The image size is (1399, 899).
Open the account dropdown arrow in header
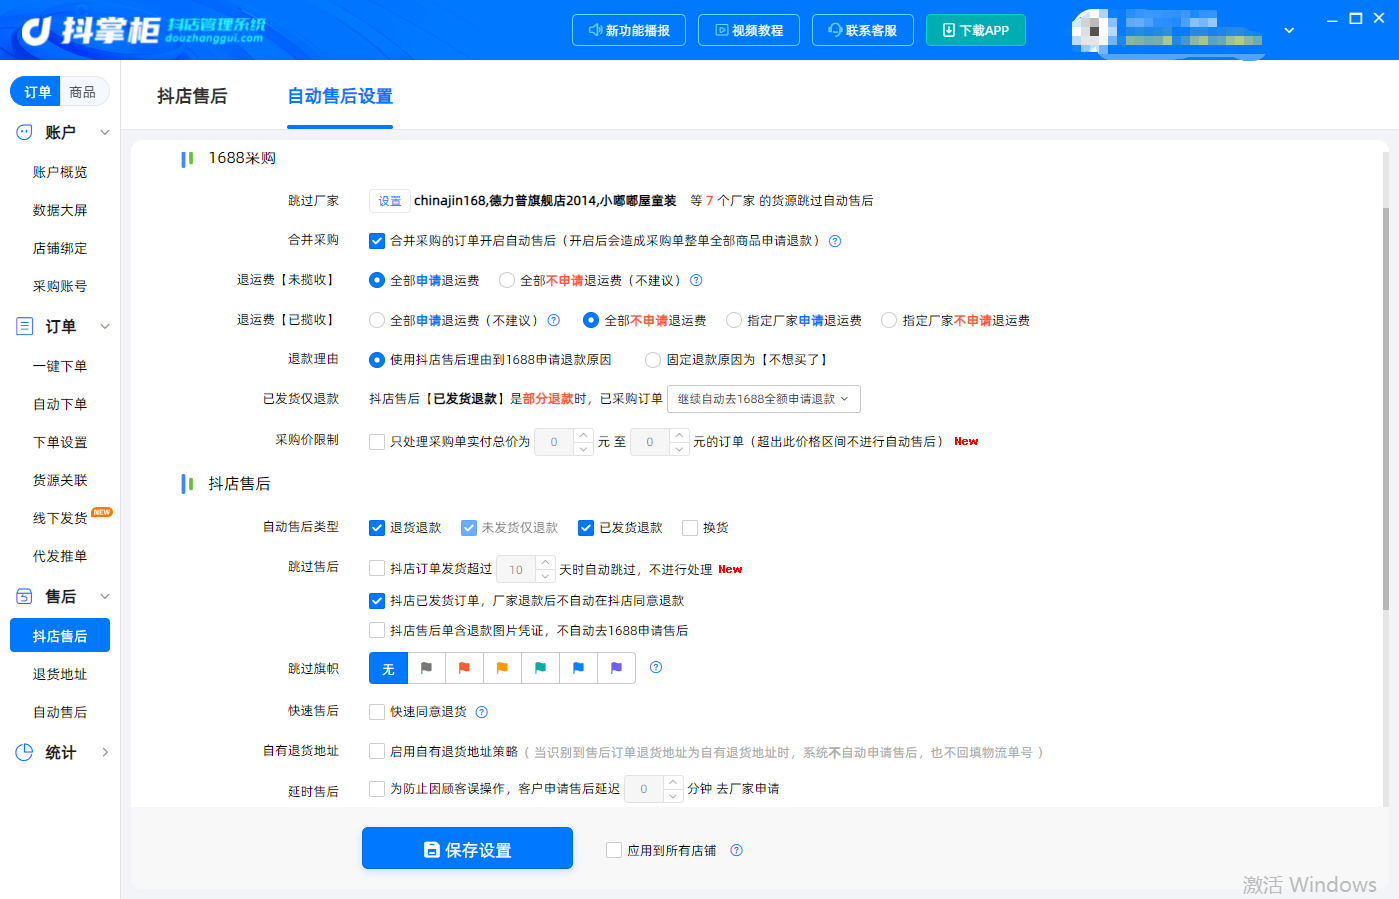click(1289, 30)
